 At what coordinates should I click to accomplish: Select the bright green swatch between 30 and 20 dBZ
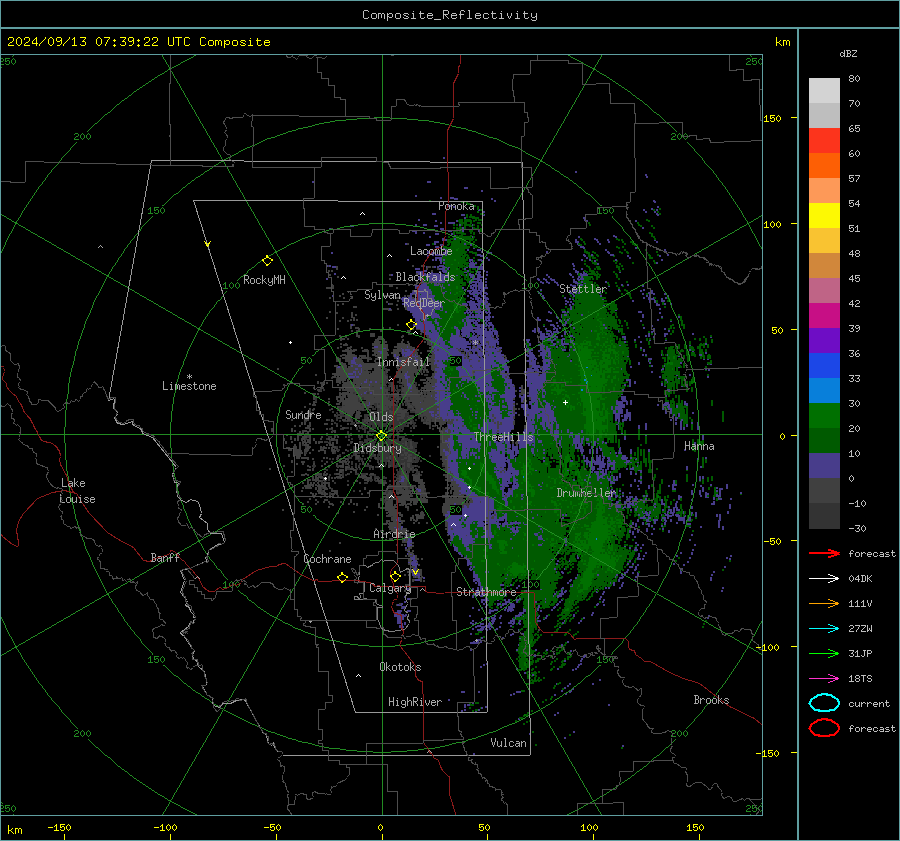click(x=824, y=416)
